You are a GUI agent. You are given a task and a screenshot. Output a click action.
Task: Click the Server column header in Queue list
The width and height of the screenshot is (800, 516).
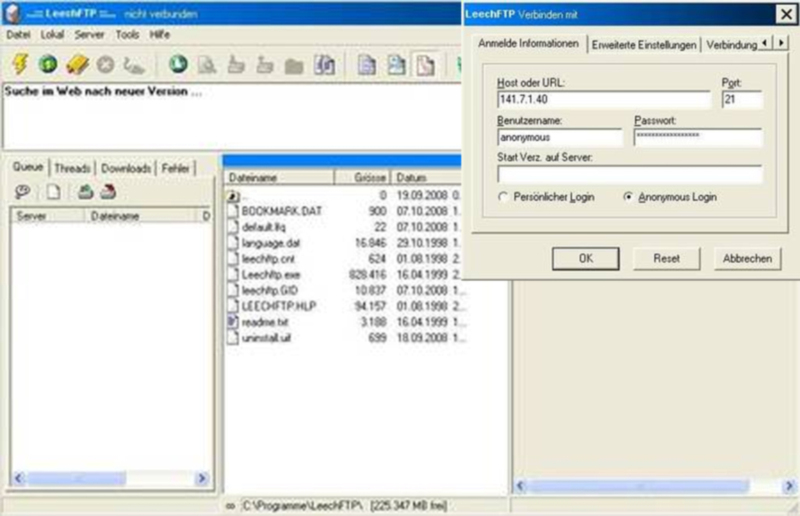tap(47, 216)
